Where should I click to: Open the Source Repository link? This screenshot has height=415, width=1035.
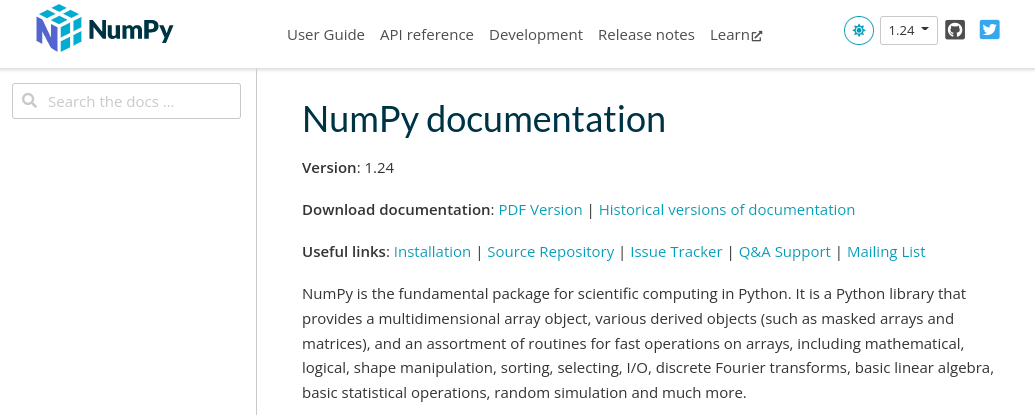click(551, 252)
